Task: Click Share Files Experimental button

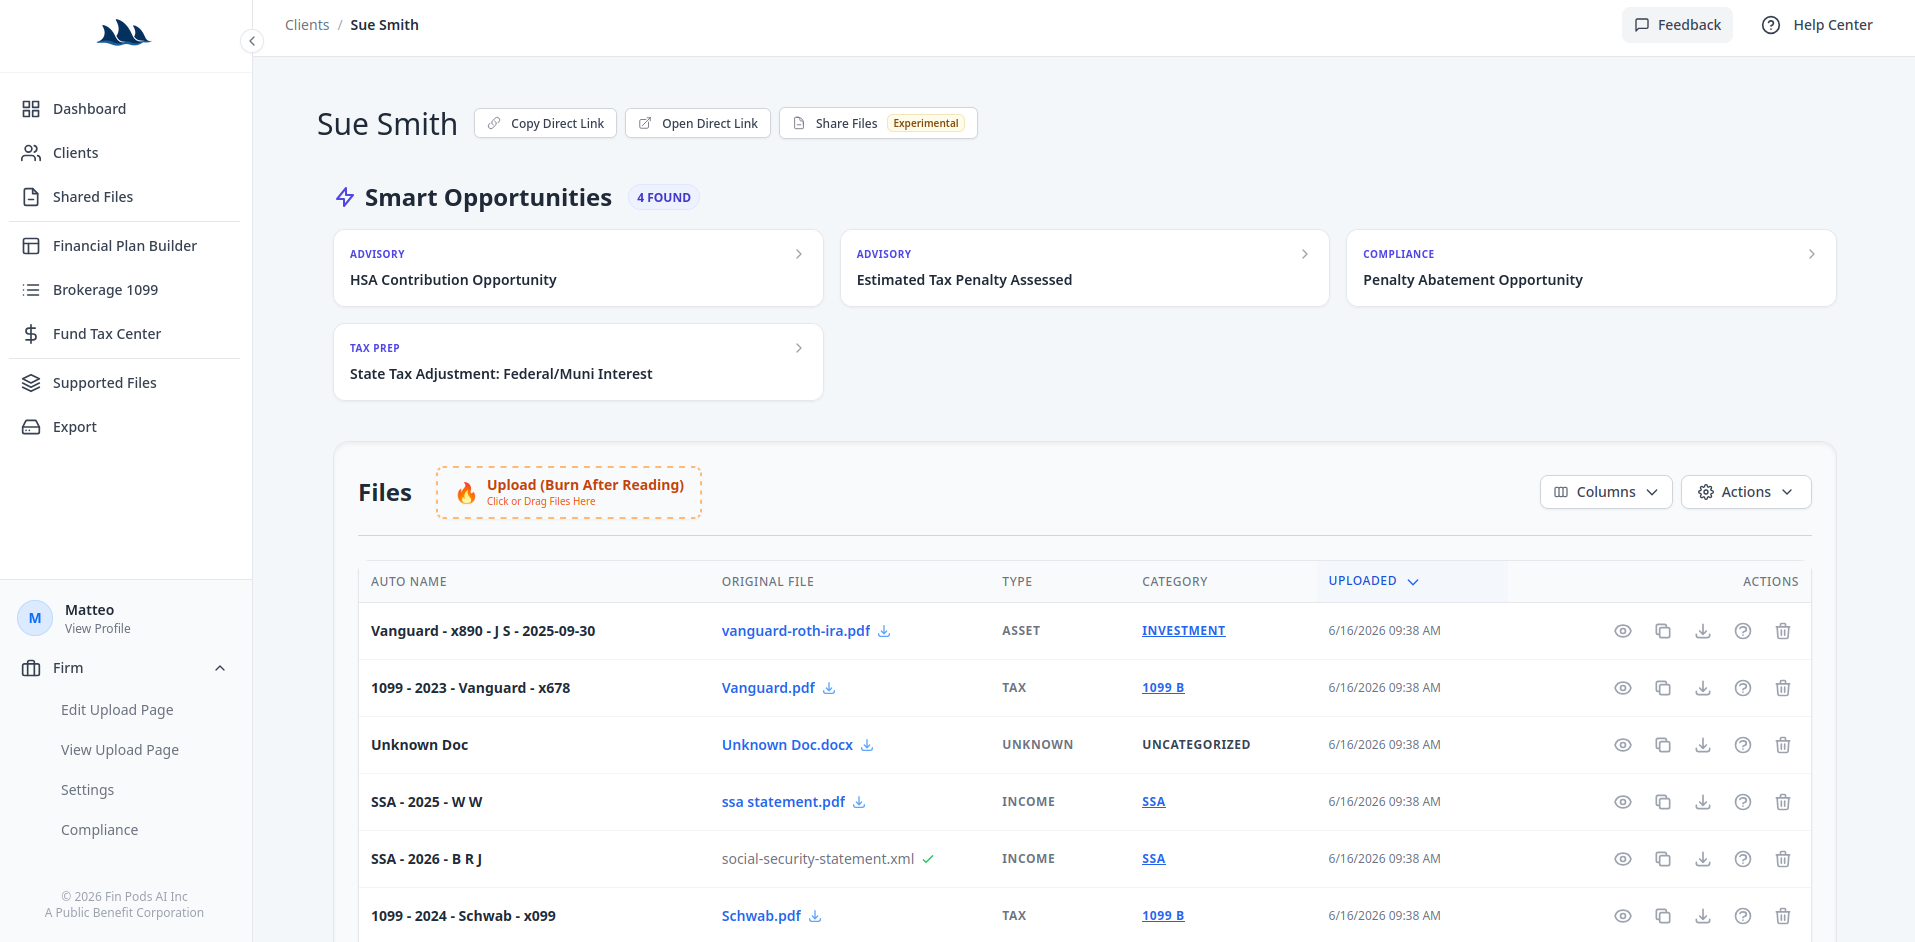Action: pyautogui.click(x=878, y=123)
